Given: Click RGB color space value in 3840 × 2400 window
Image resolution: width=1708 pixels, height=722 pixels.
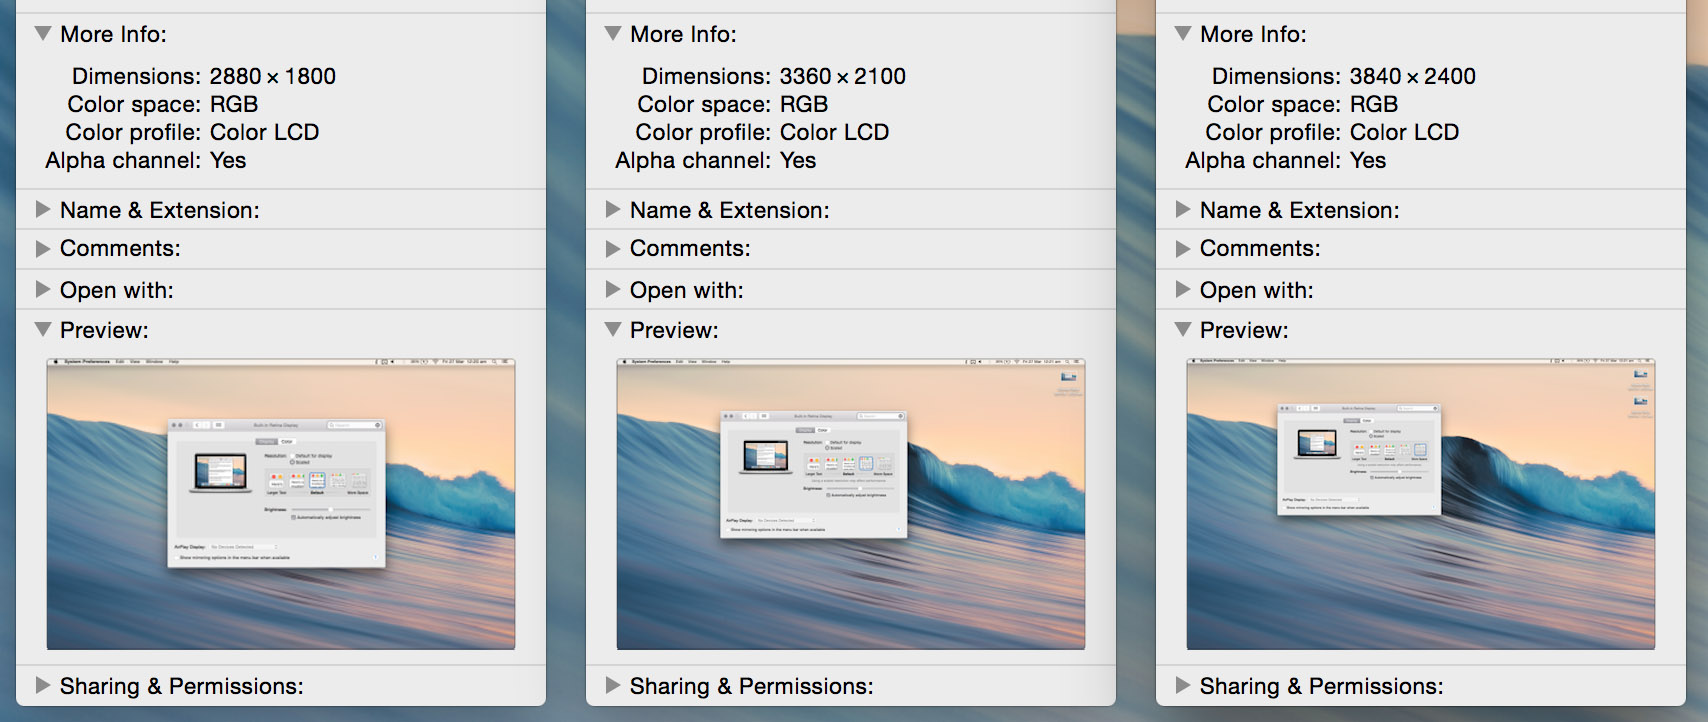Looking at the screenshot, I should [x=1374, y=104].
